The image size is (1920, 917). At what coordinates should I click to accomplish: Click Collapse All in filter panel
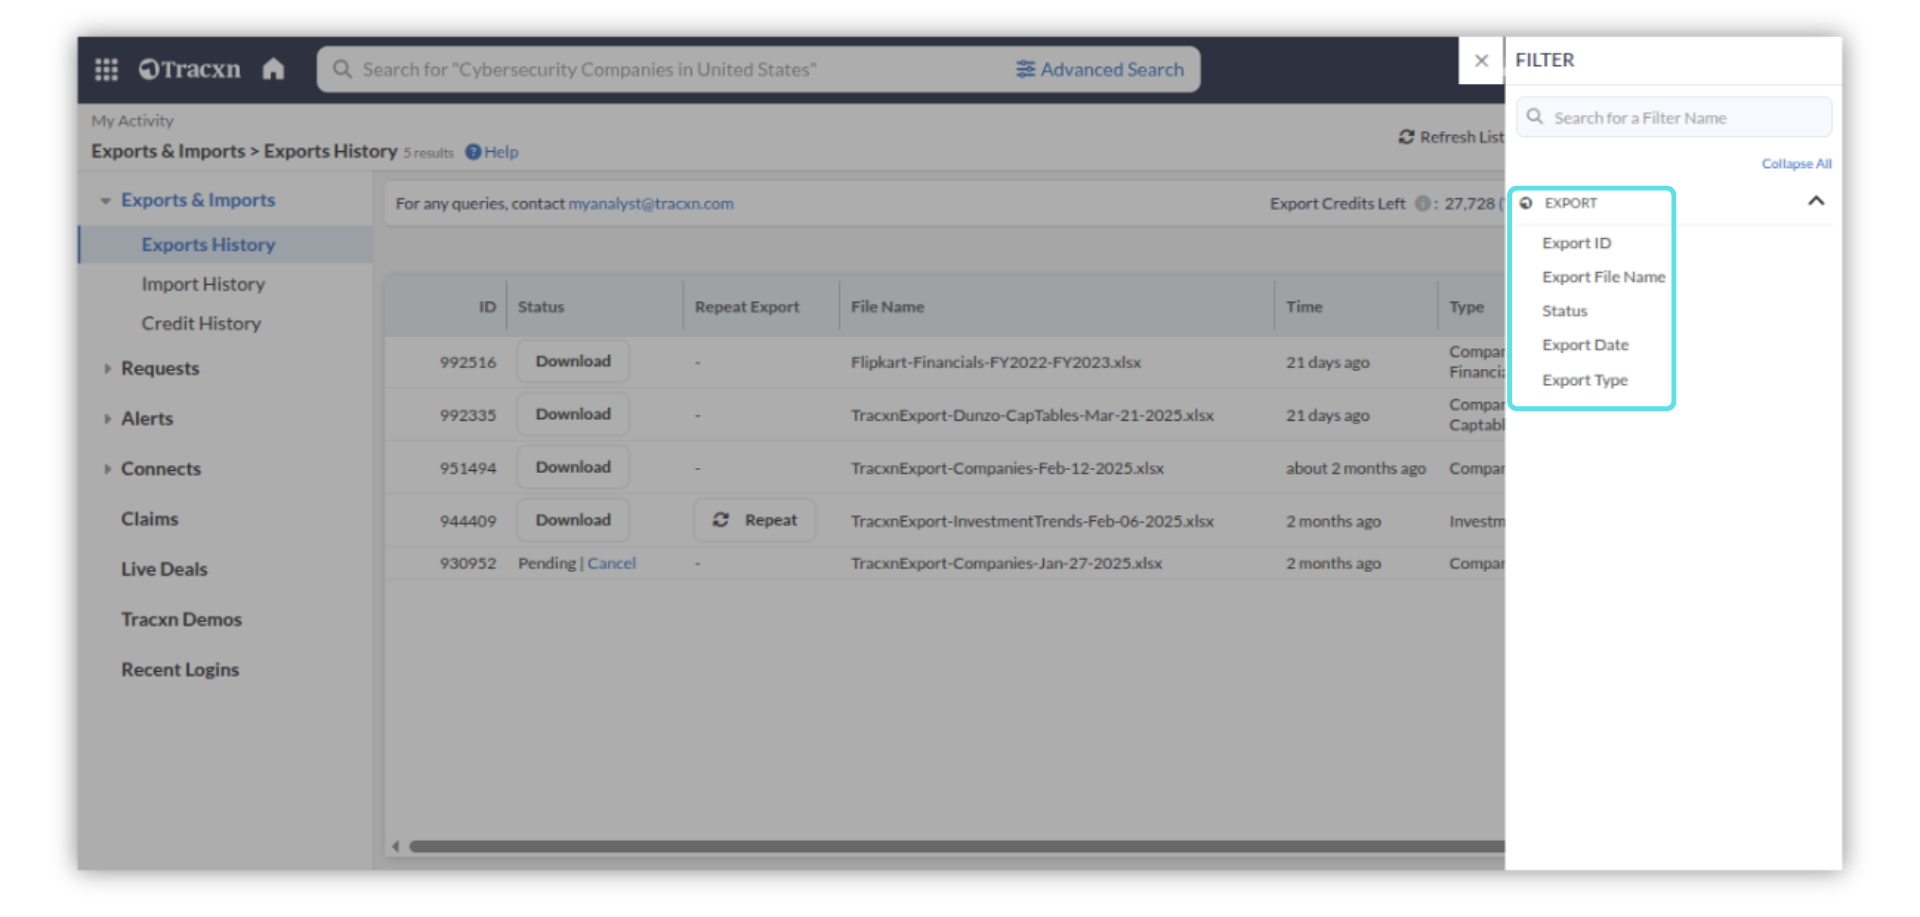(1796, 164)
